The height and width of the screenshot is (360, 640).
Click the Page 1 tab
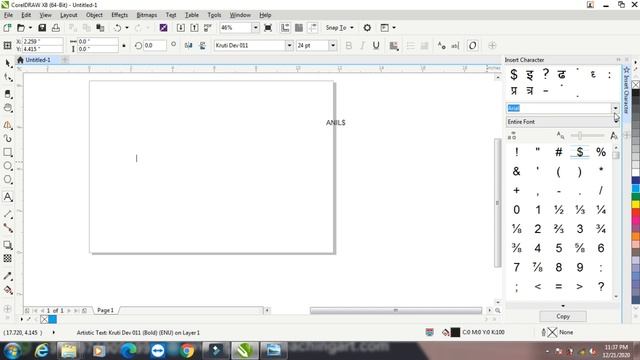[x=105, y=310]
